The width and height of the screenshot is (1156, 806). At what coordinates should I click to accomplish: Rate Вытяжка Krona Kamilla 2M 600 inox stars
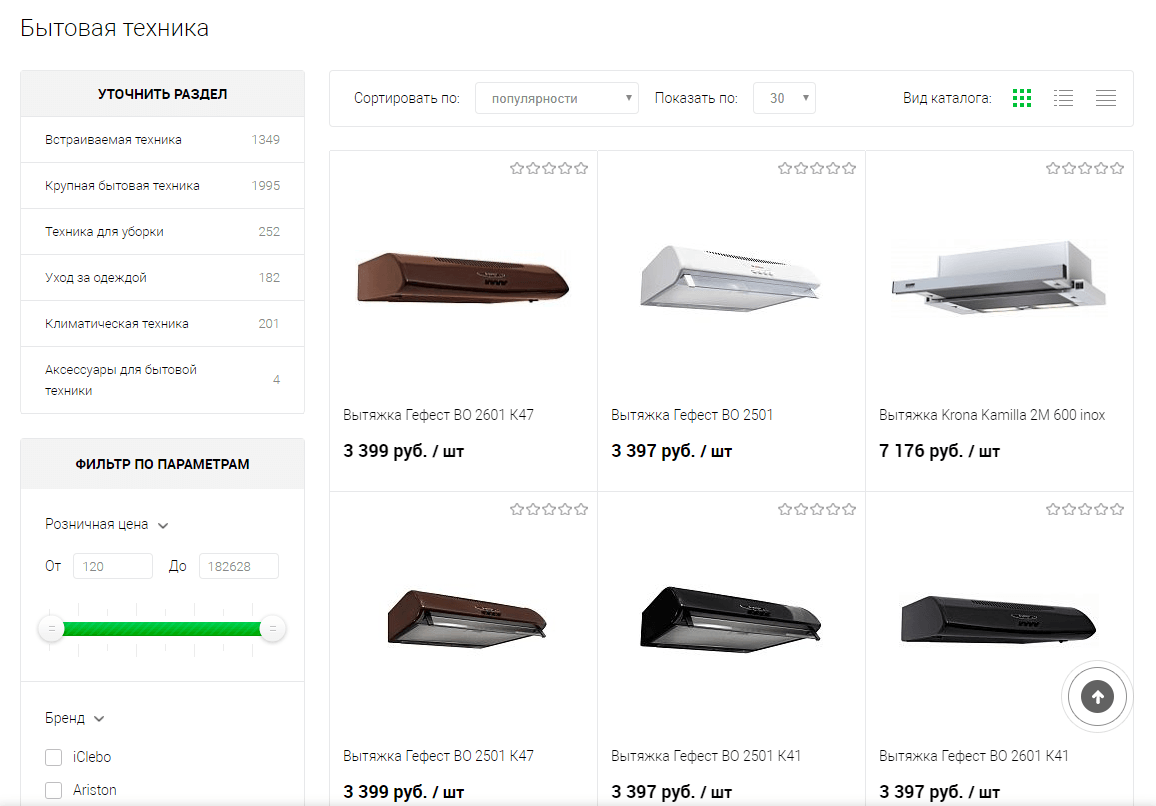pos(1085,168)
